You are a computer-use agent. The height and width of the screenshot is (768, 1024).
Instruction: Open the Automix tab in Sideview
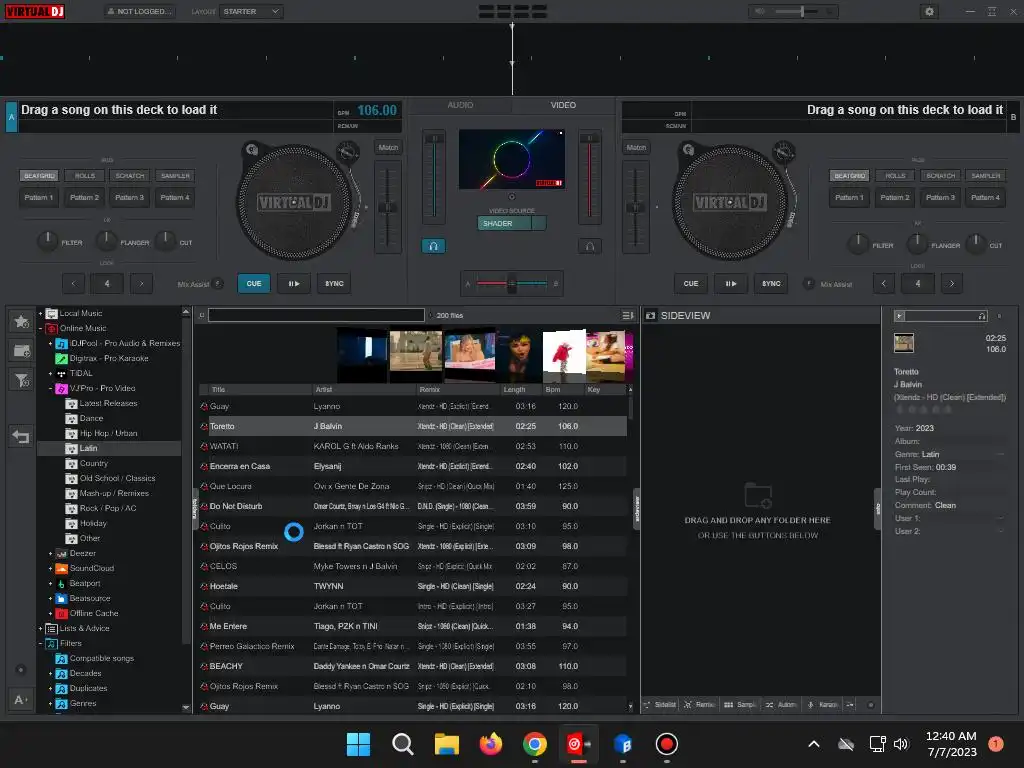[781, 705]
